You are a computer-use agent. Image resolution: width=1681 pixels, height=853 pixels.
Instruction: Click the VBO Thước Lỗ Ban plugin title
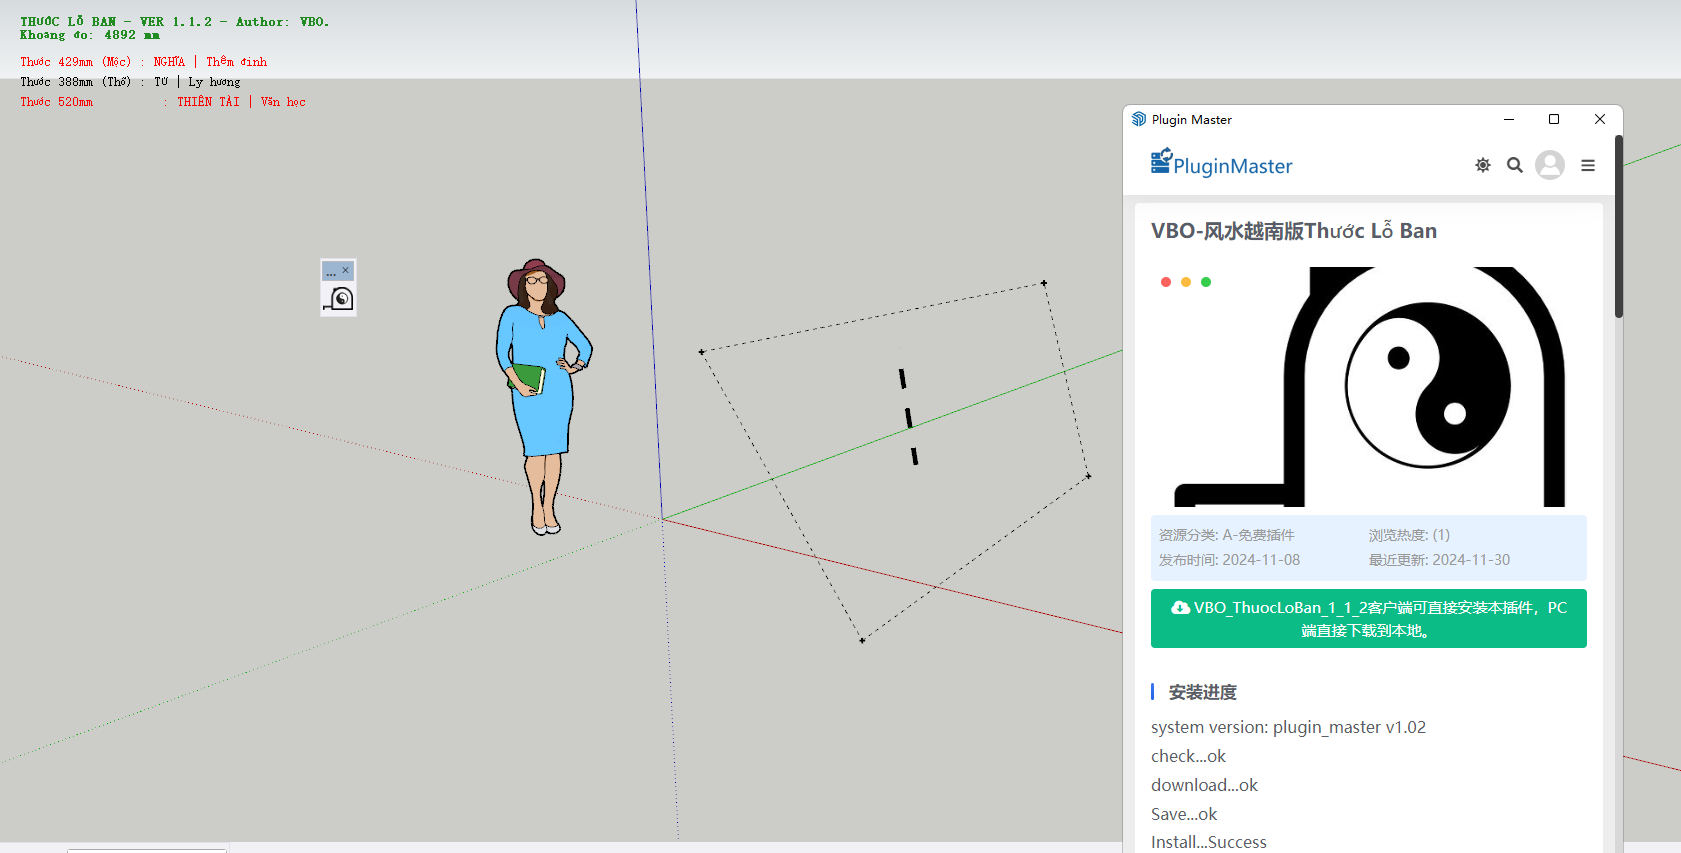click(1293, 231)
